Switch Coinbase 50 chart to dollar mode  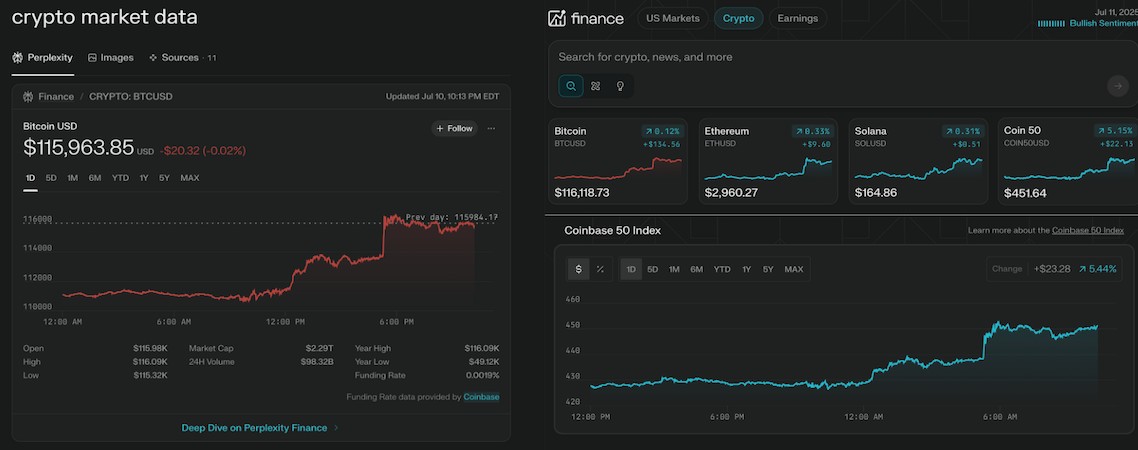[578, 269]
